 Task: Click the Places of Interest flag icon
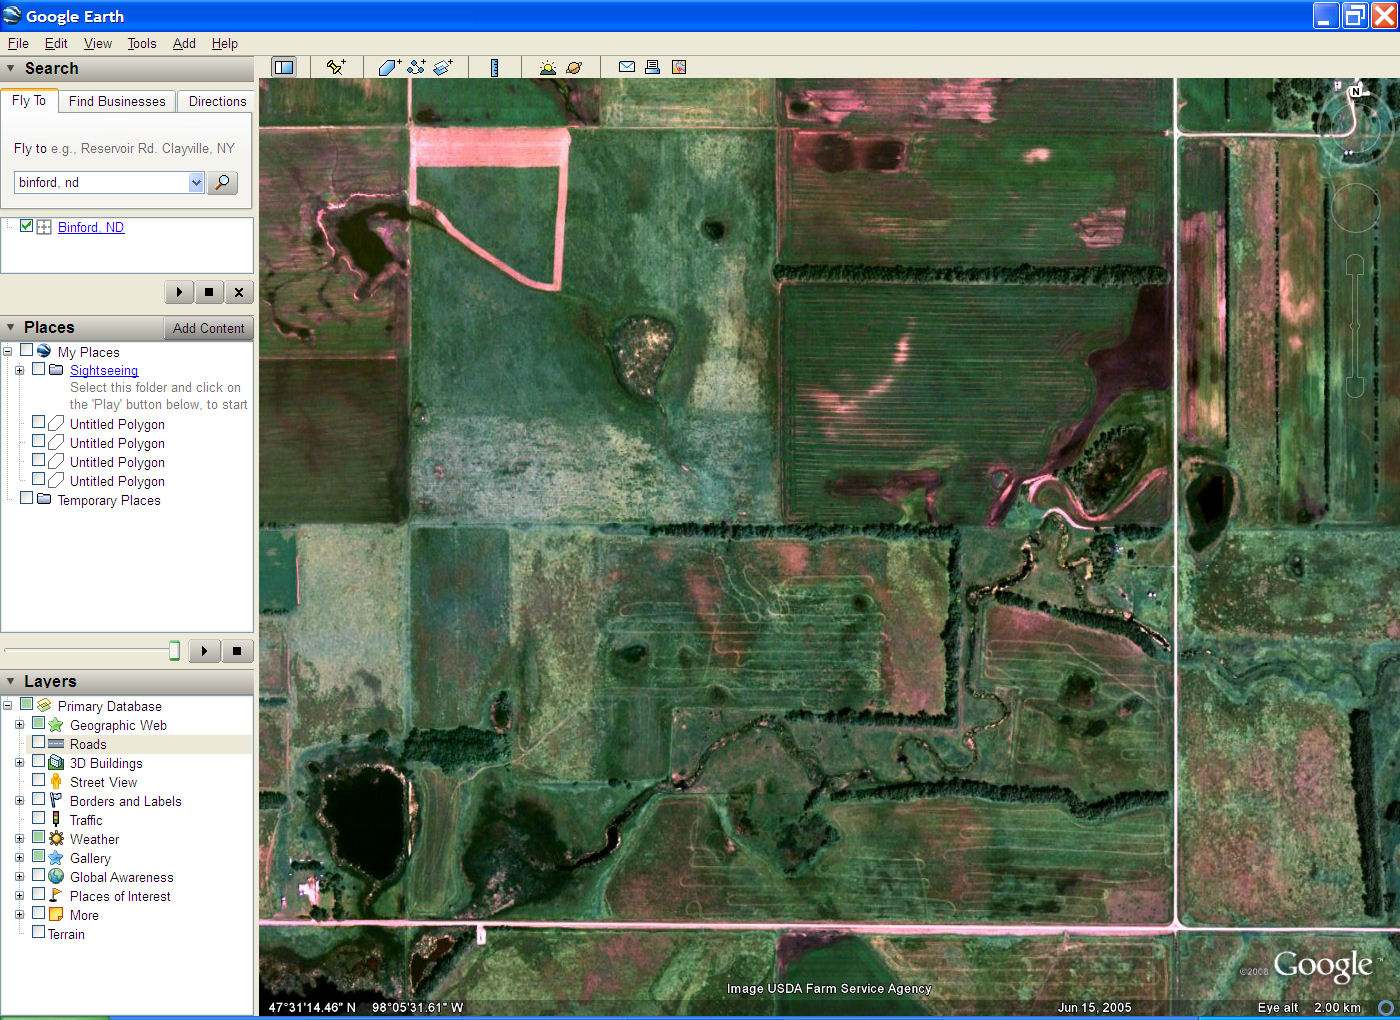pyautogui.click(x=56, y=896)
